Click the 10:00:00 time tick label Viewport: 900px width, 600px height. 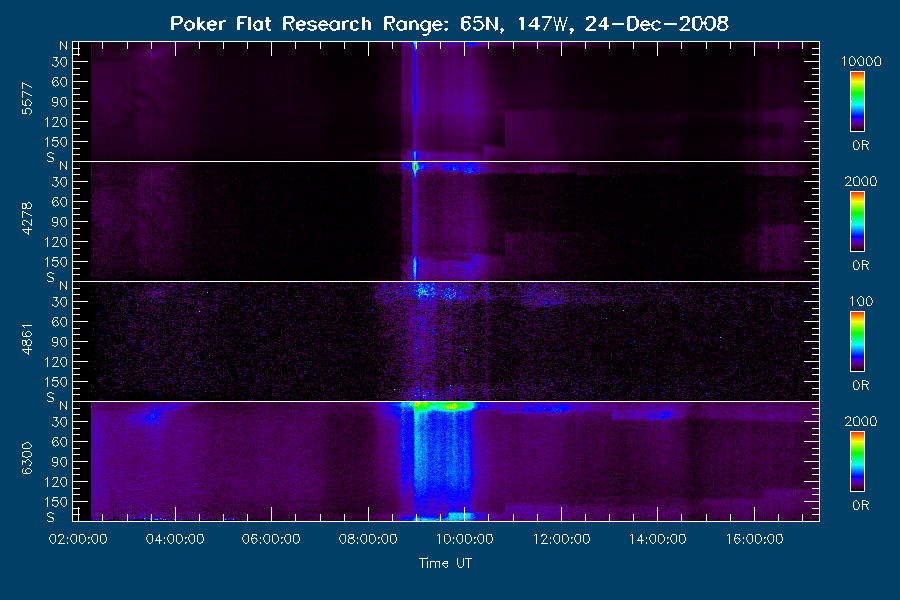coord(464,539)
